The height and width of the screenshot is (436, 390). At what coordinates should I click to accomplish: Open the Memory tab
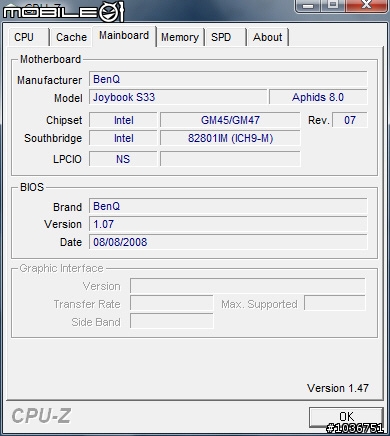click(180, 37)
